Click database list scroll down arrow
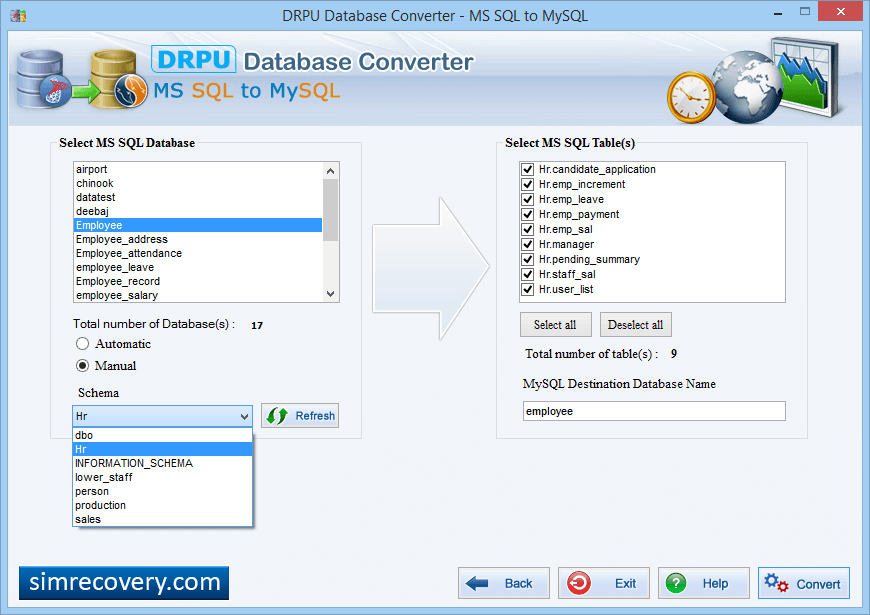The image size is (870, 615). pos(331,294)
